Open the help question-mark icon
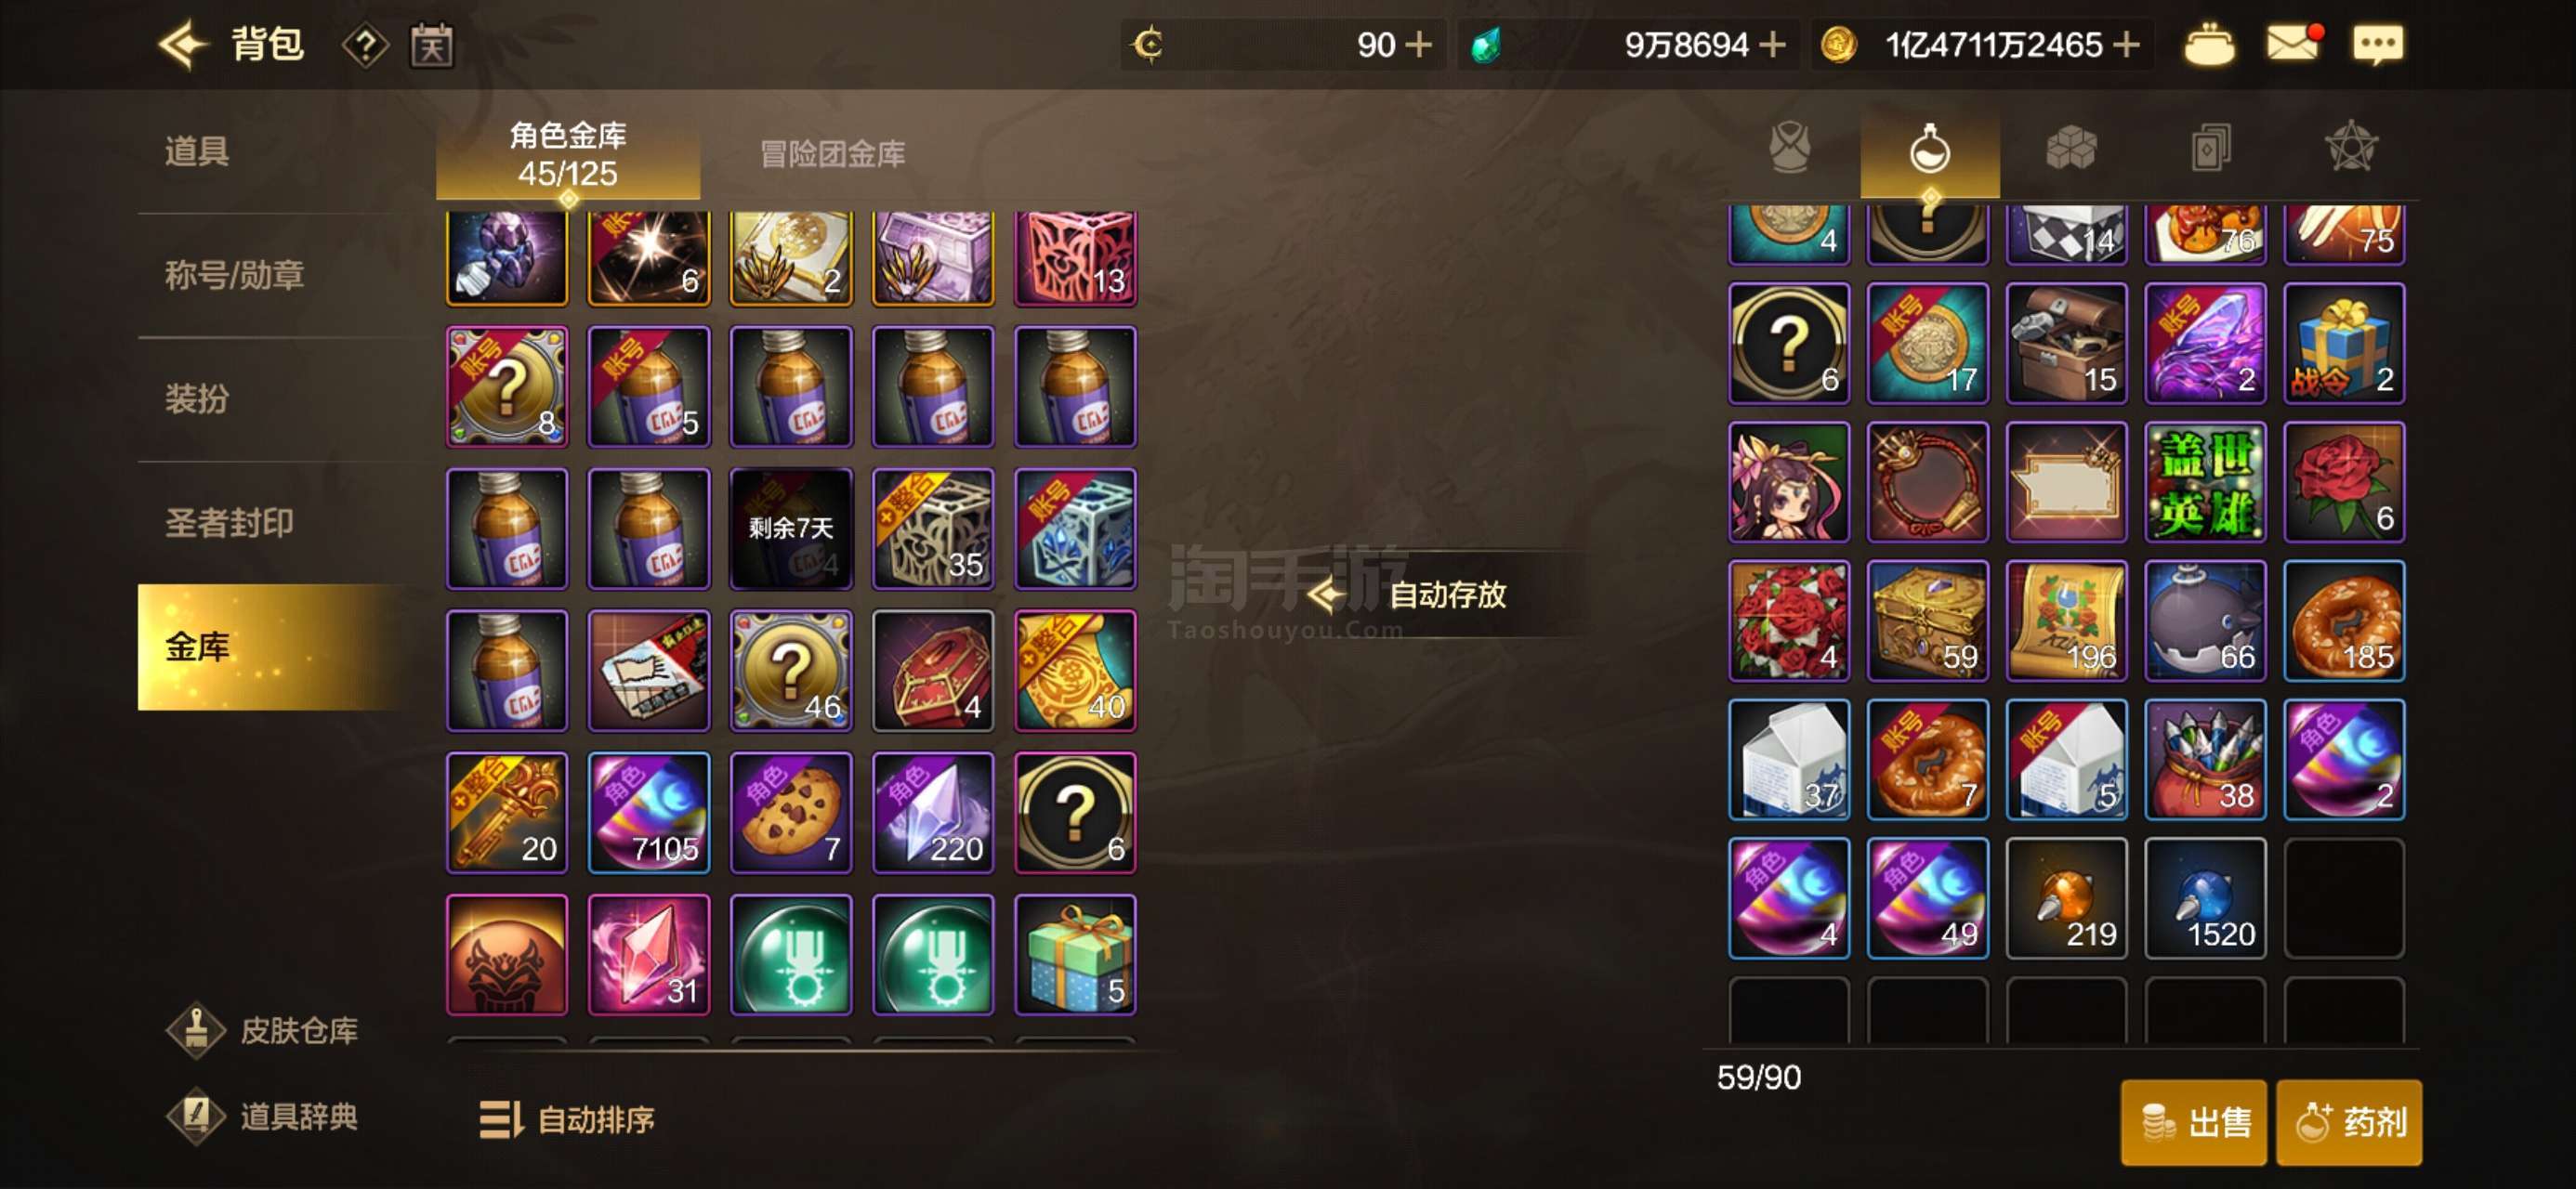The width and height of the screenshot is (2576, 1189). [x=365, y=46]
